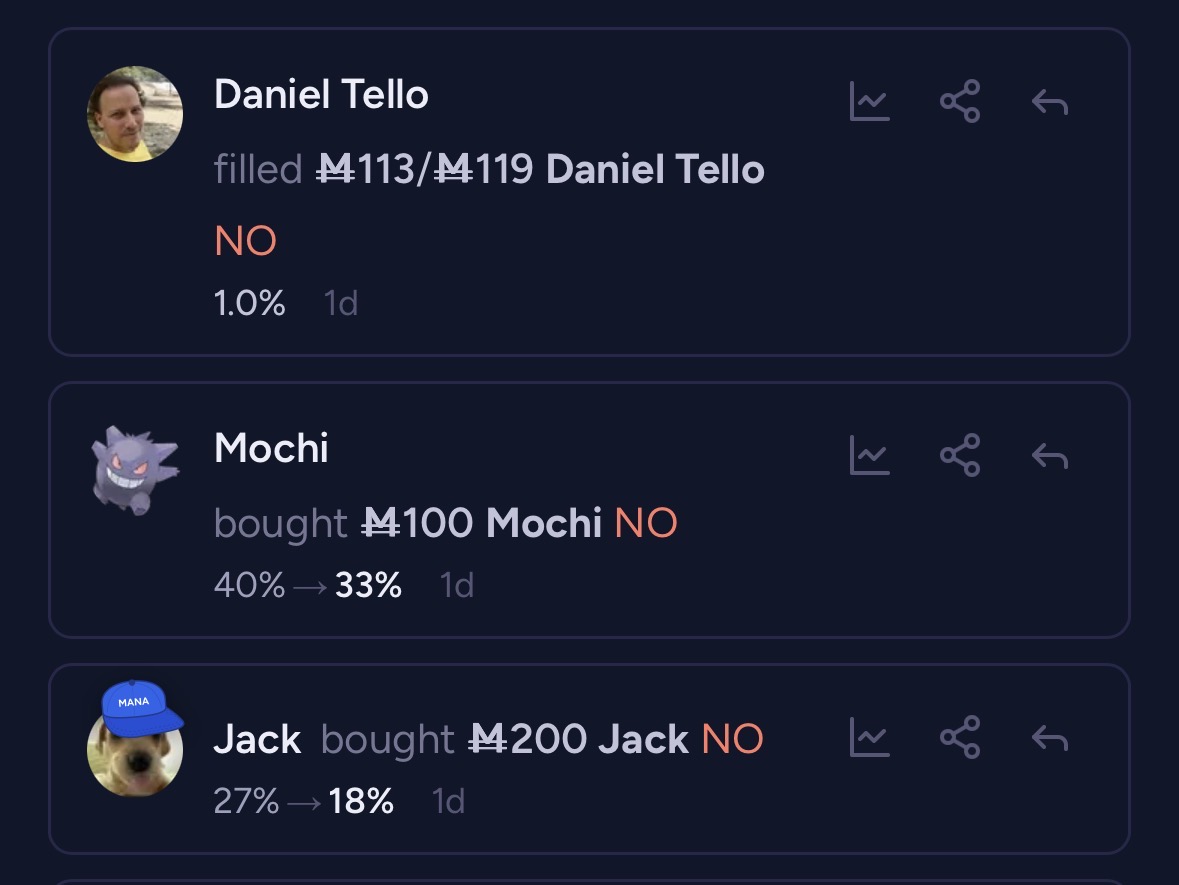Share Mochi's NO bet
The height and width of the screenshot is (885, 1179).
[x=960, y=455]
